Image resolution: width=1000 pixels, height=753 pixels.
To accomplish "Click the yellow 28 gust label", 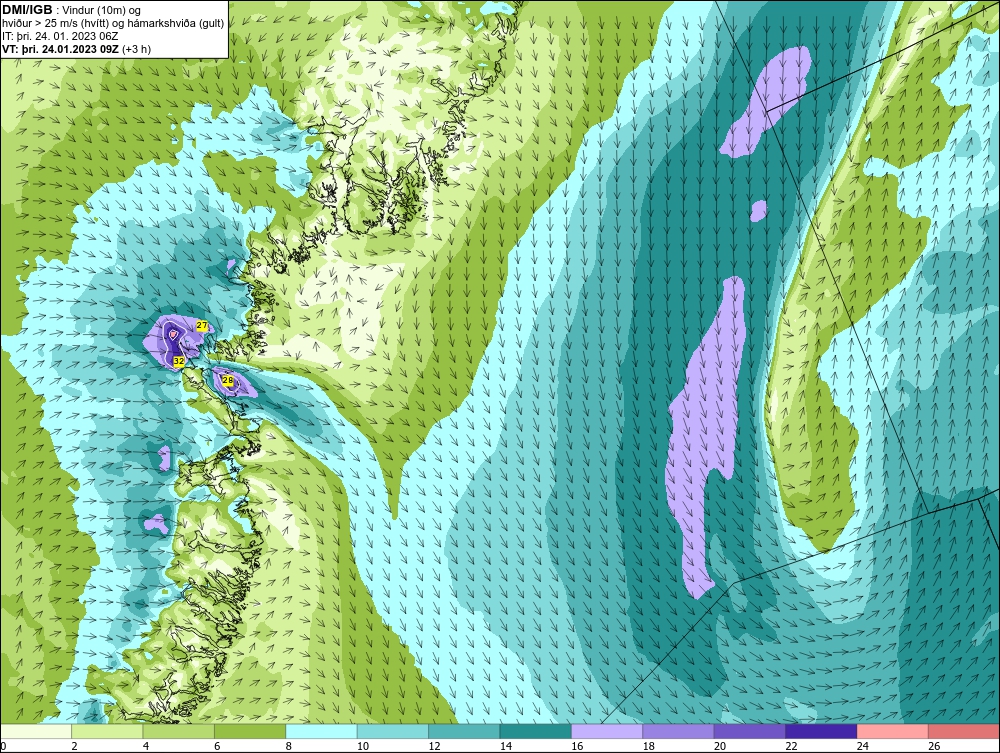I will click(x=227, y=381).
